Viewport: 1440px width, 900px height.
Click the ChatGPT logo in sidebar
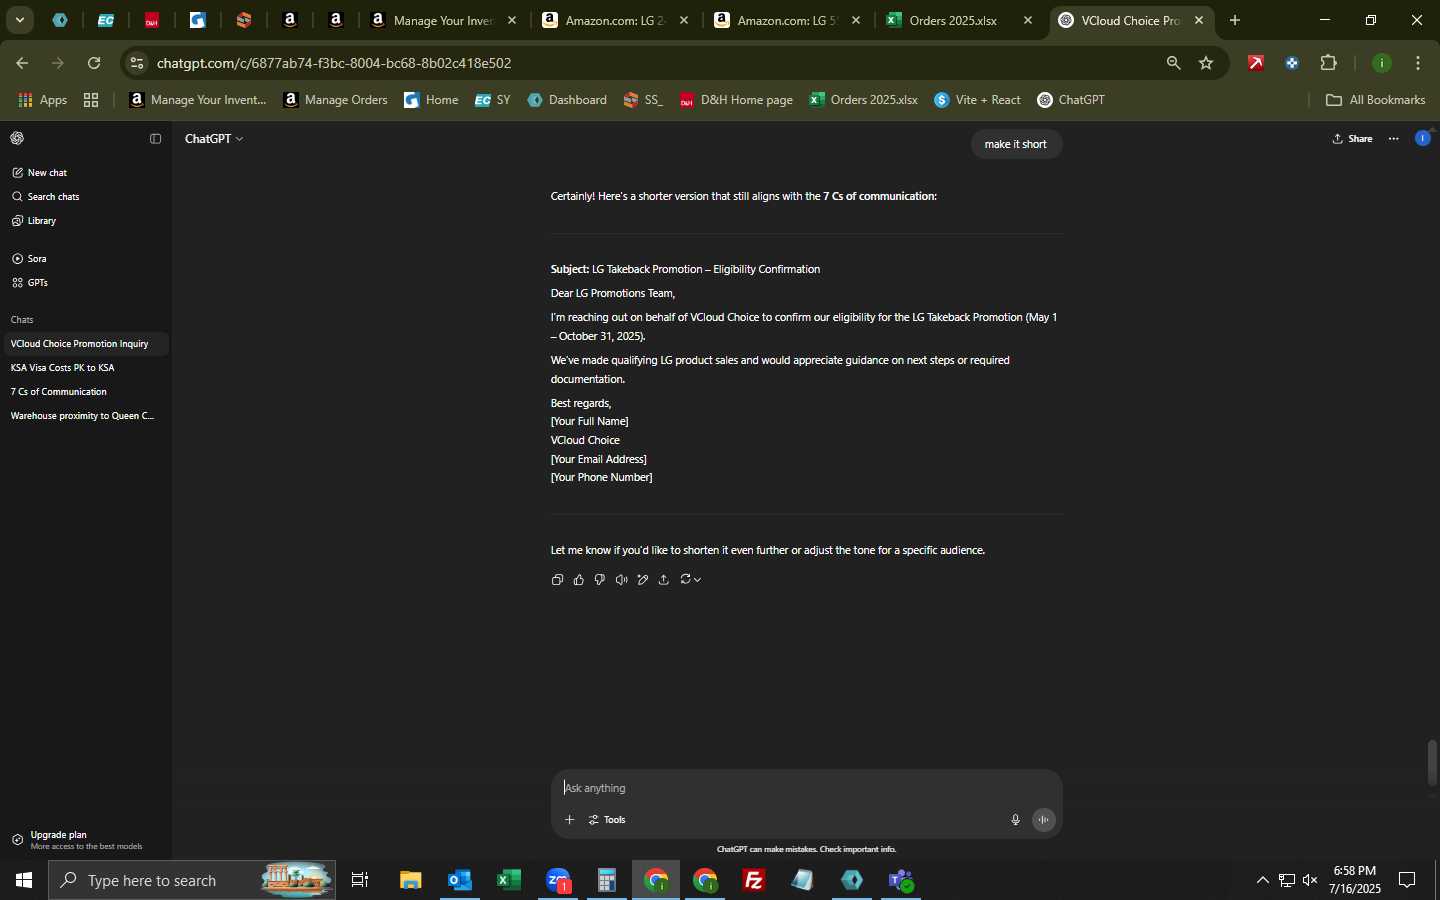(x=17, y=139)
